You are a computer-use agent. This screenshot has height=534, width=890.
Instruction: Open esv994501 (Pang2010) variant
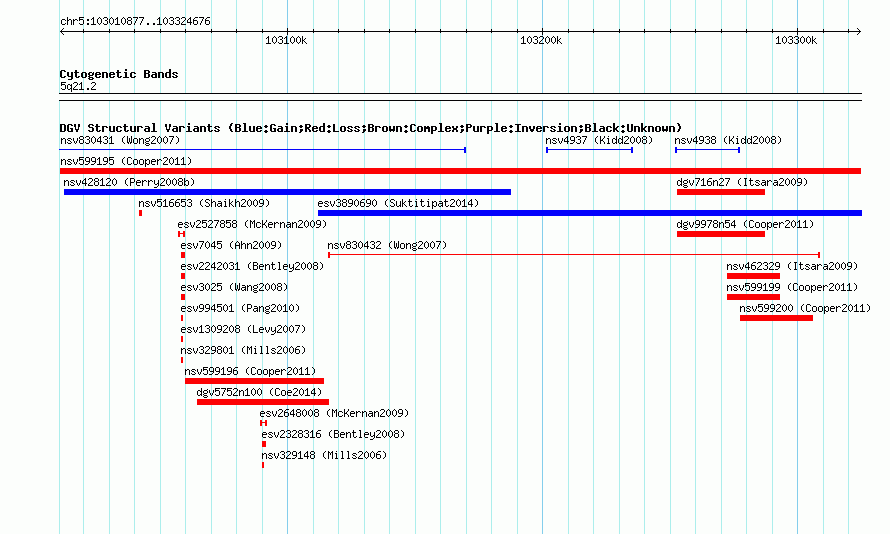coord(240,308)
